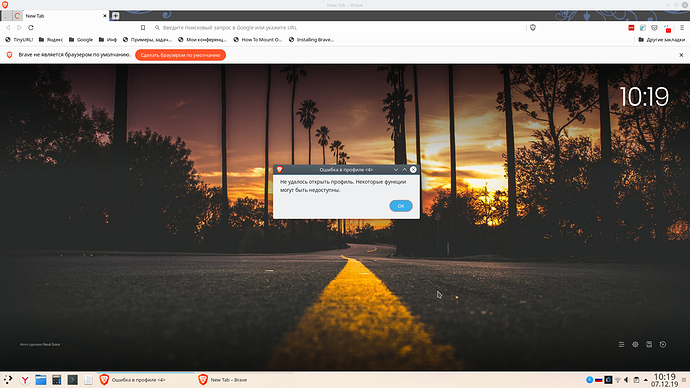Open the file manager from taskbar
This screenshot has width=690, height=388.
click(41, 380)
